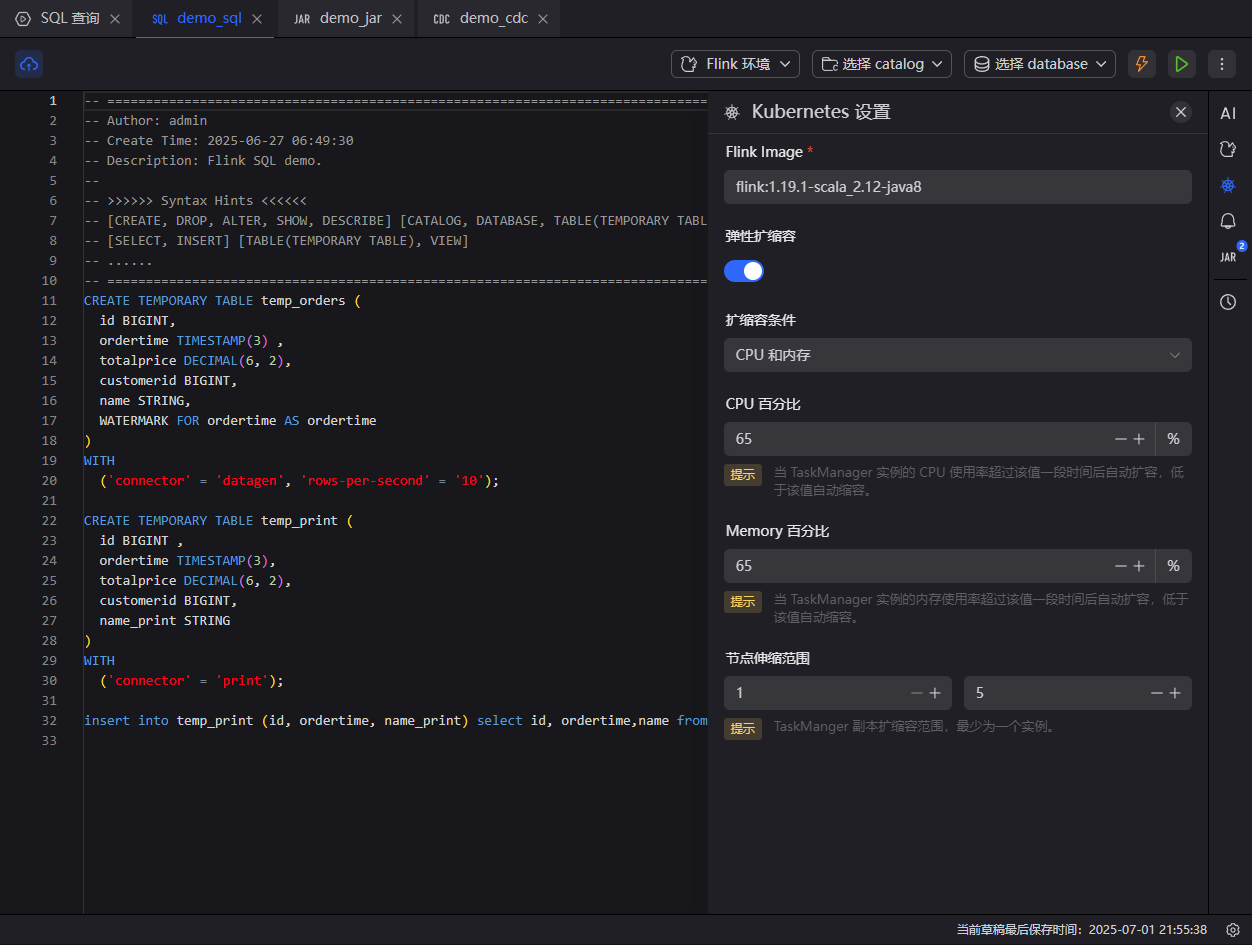This screenshot has height=945, width=1252.
Task: Open the Flink 环境 dropdown
Action: [735, 64]
